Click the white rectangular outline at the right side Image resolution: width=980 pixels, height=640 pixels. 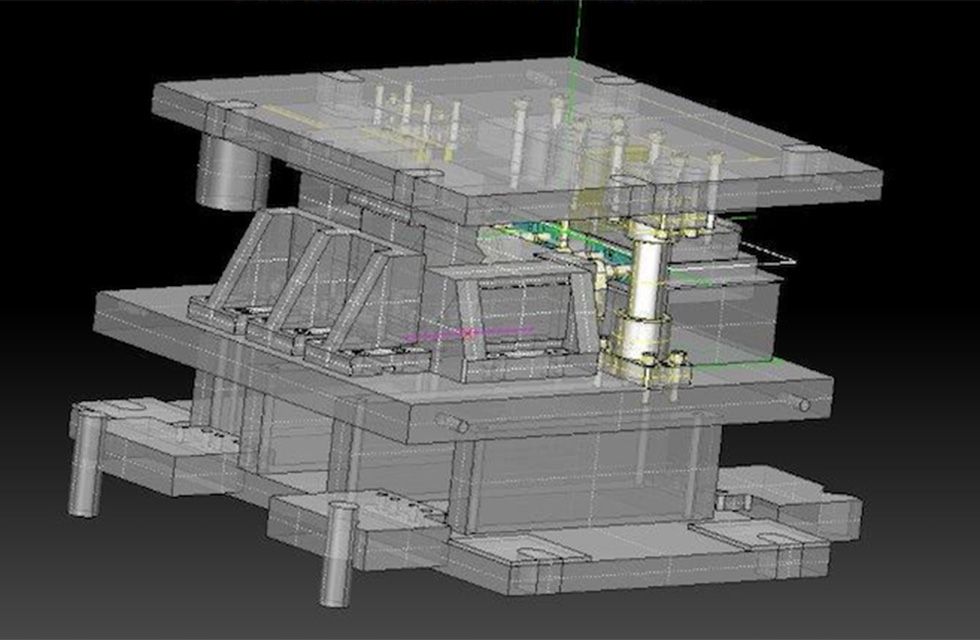tap(770, 258)
